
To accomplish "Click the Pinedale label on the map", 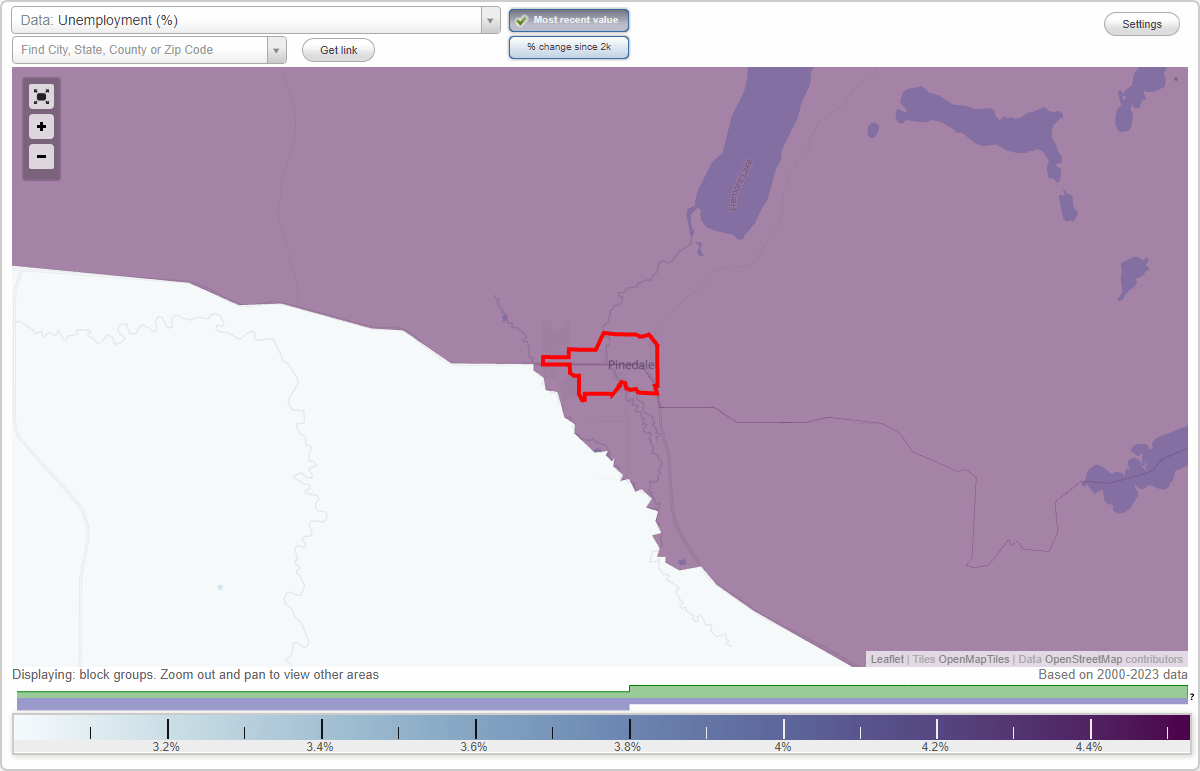I will coord(631,365).
